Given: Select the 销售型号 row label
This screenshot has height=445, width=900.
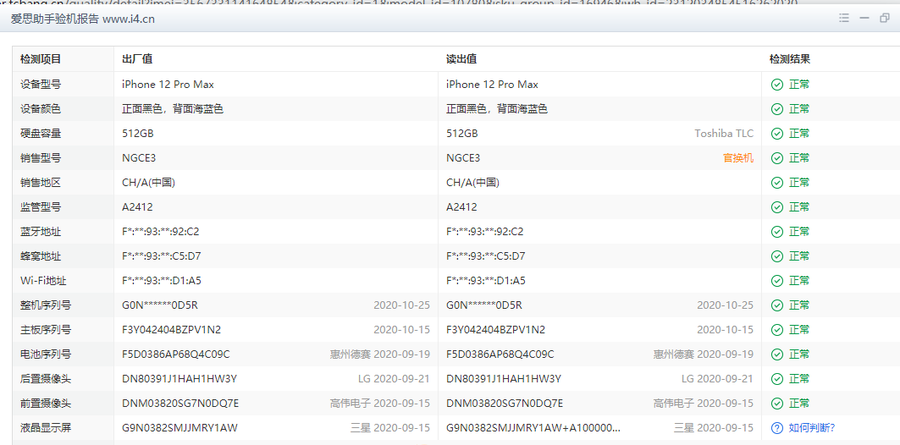Looking at the screenshot, I should pos(41,158).
